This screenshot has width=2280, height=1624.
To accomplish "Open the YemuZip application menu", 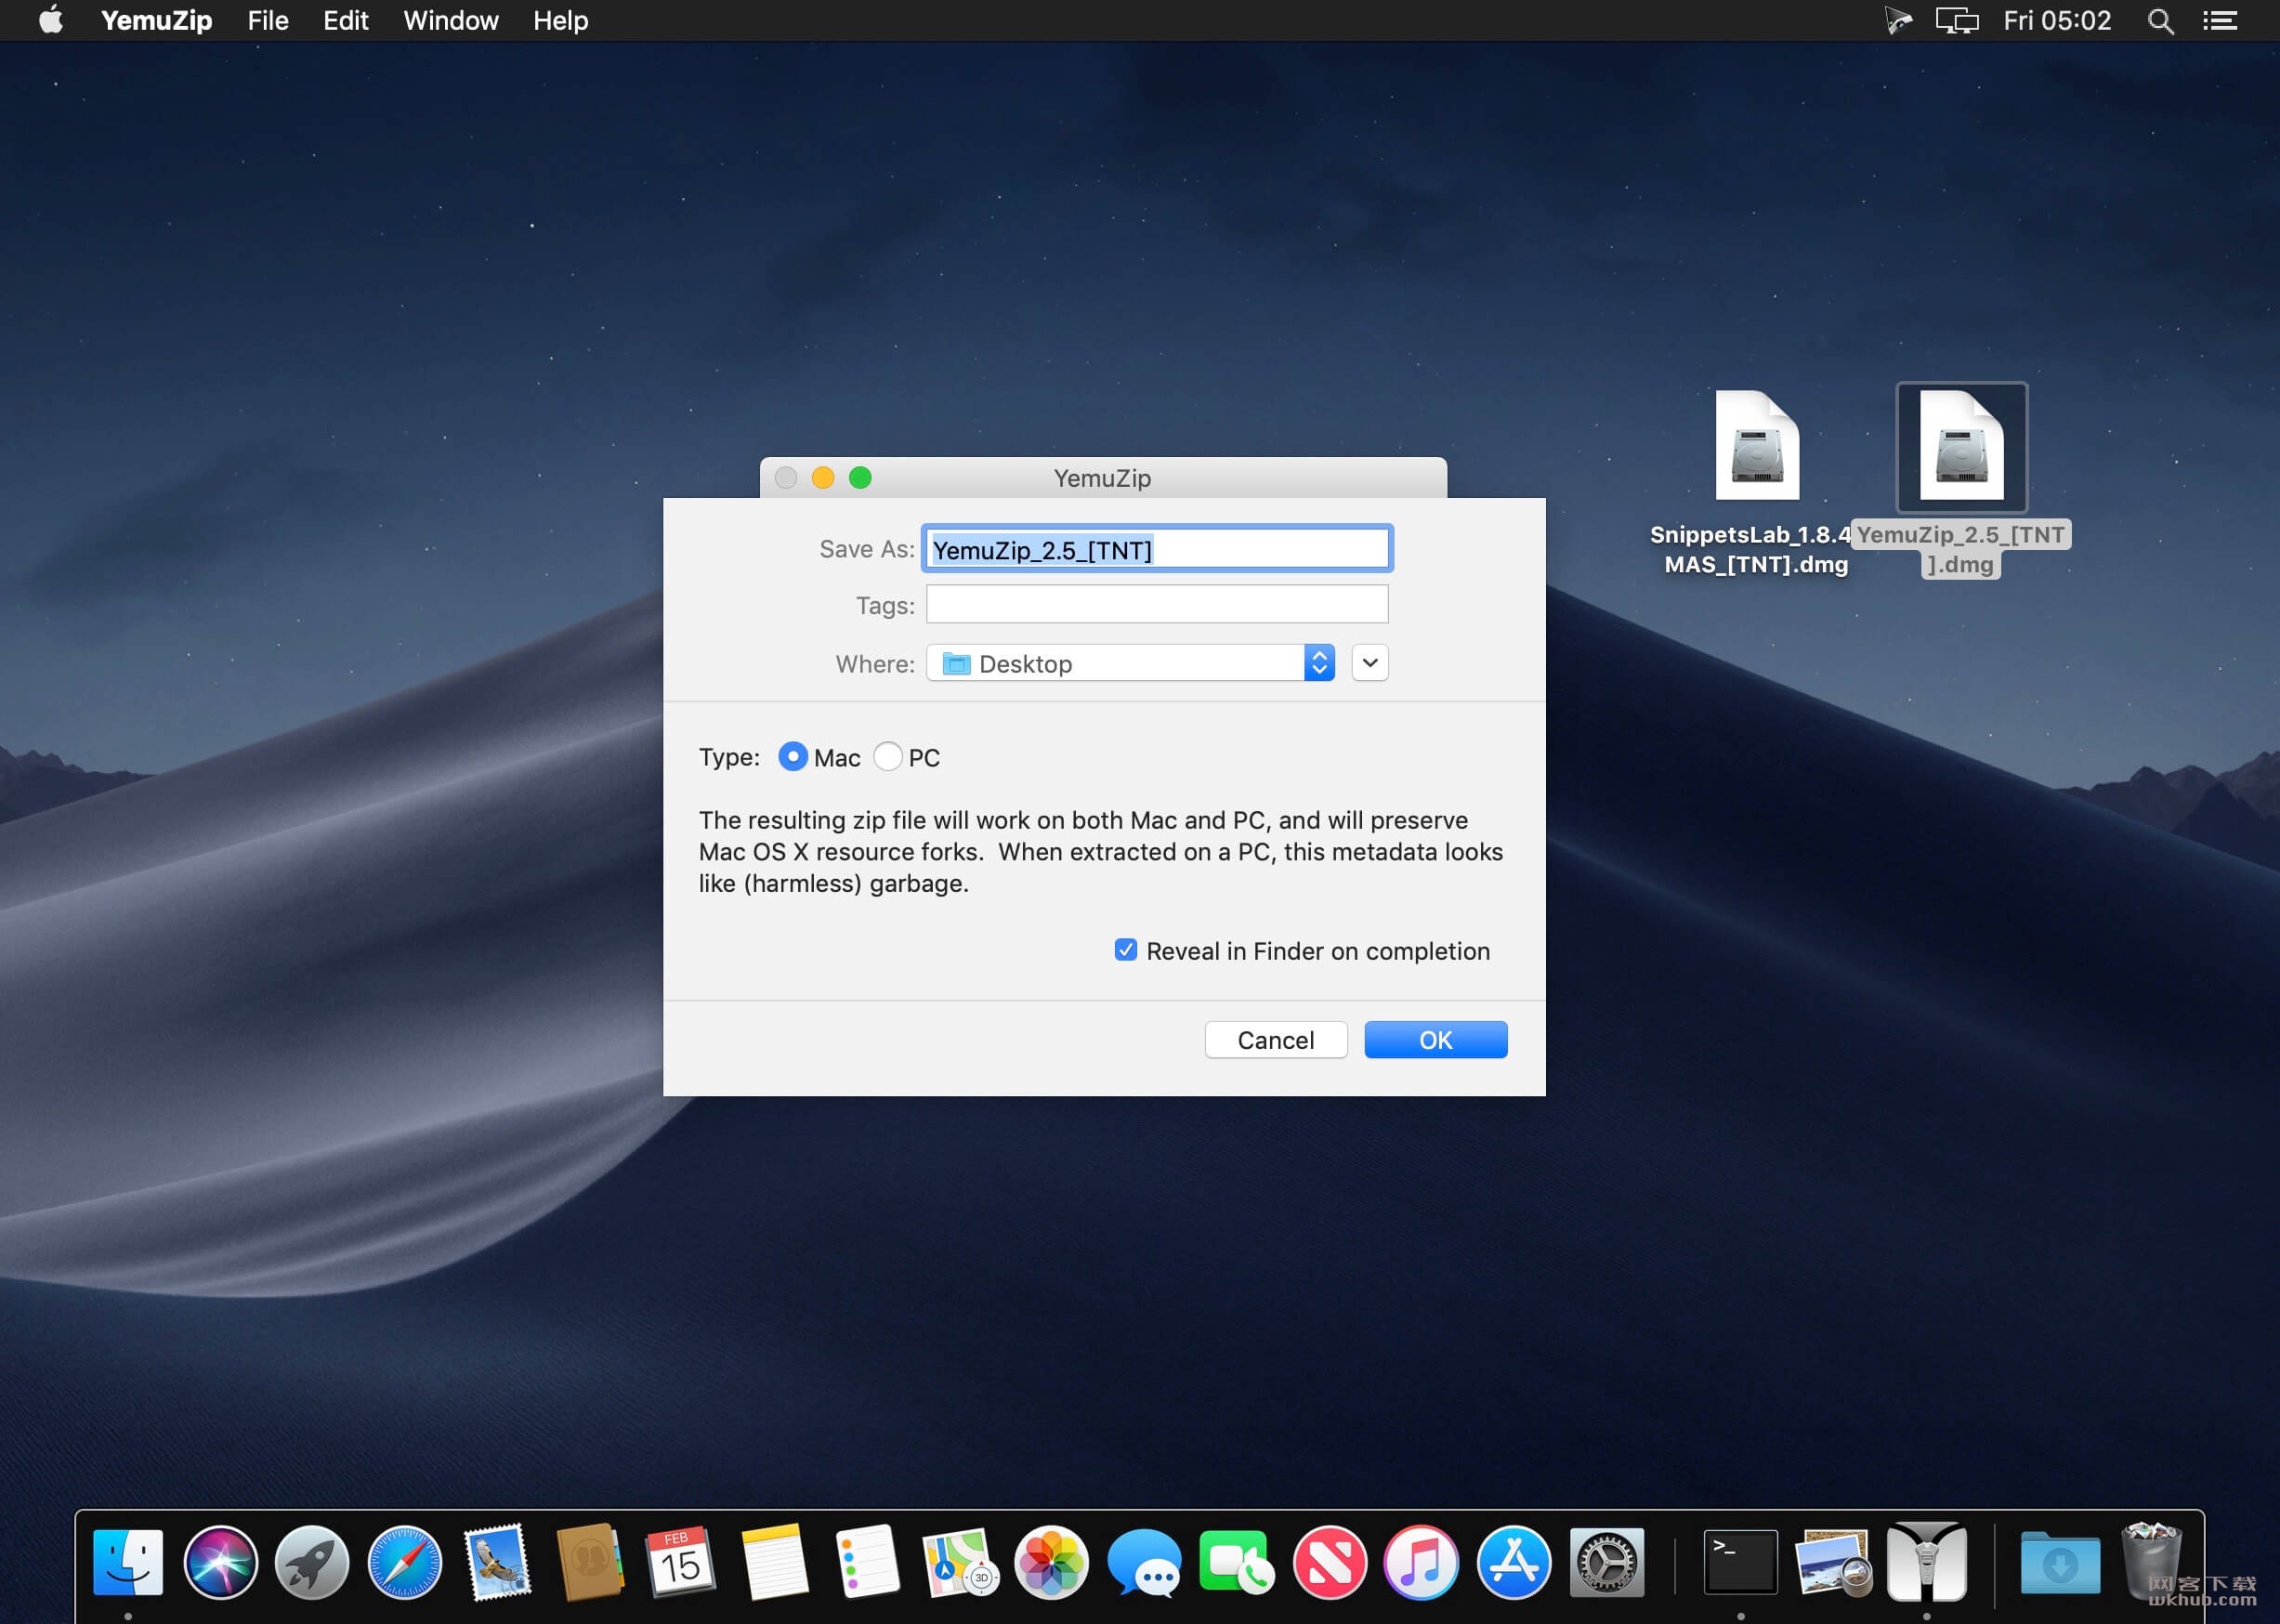I will click(156, 21).
